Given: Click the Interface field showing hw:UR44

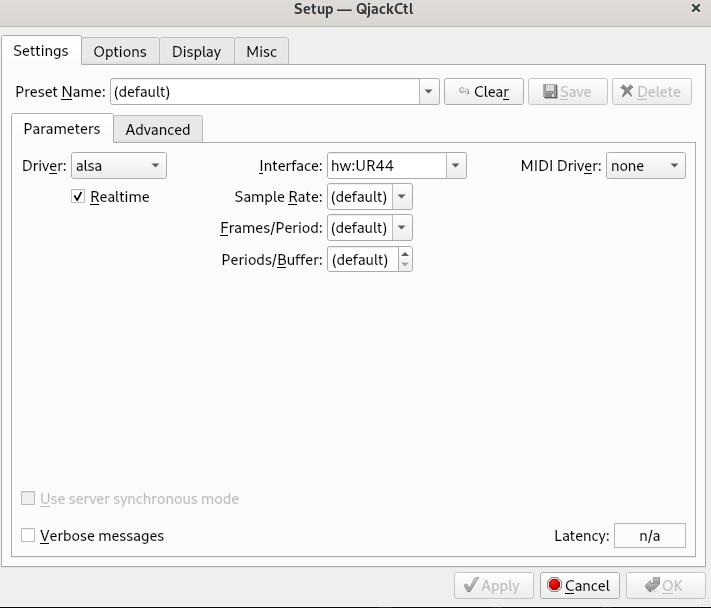Looking at the screenshot, I should click(x=387, y=165).
